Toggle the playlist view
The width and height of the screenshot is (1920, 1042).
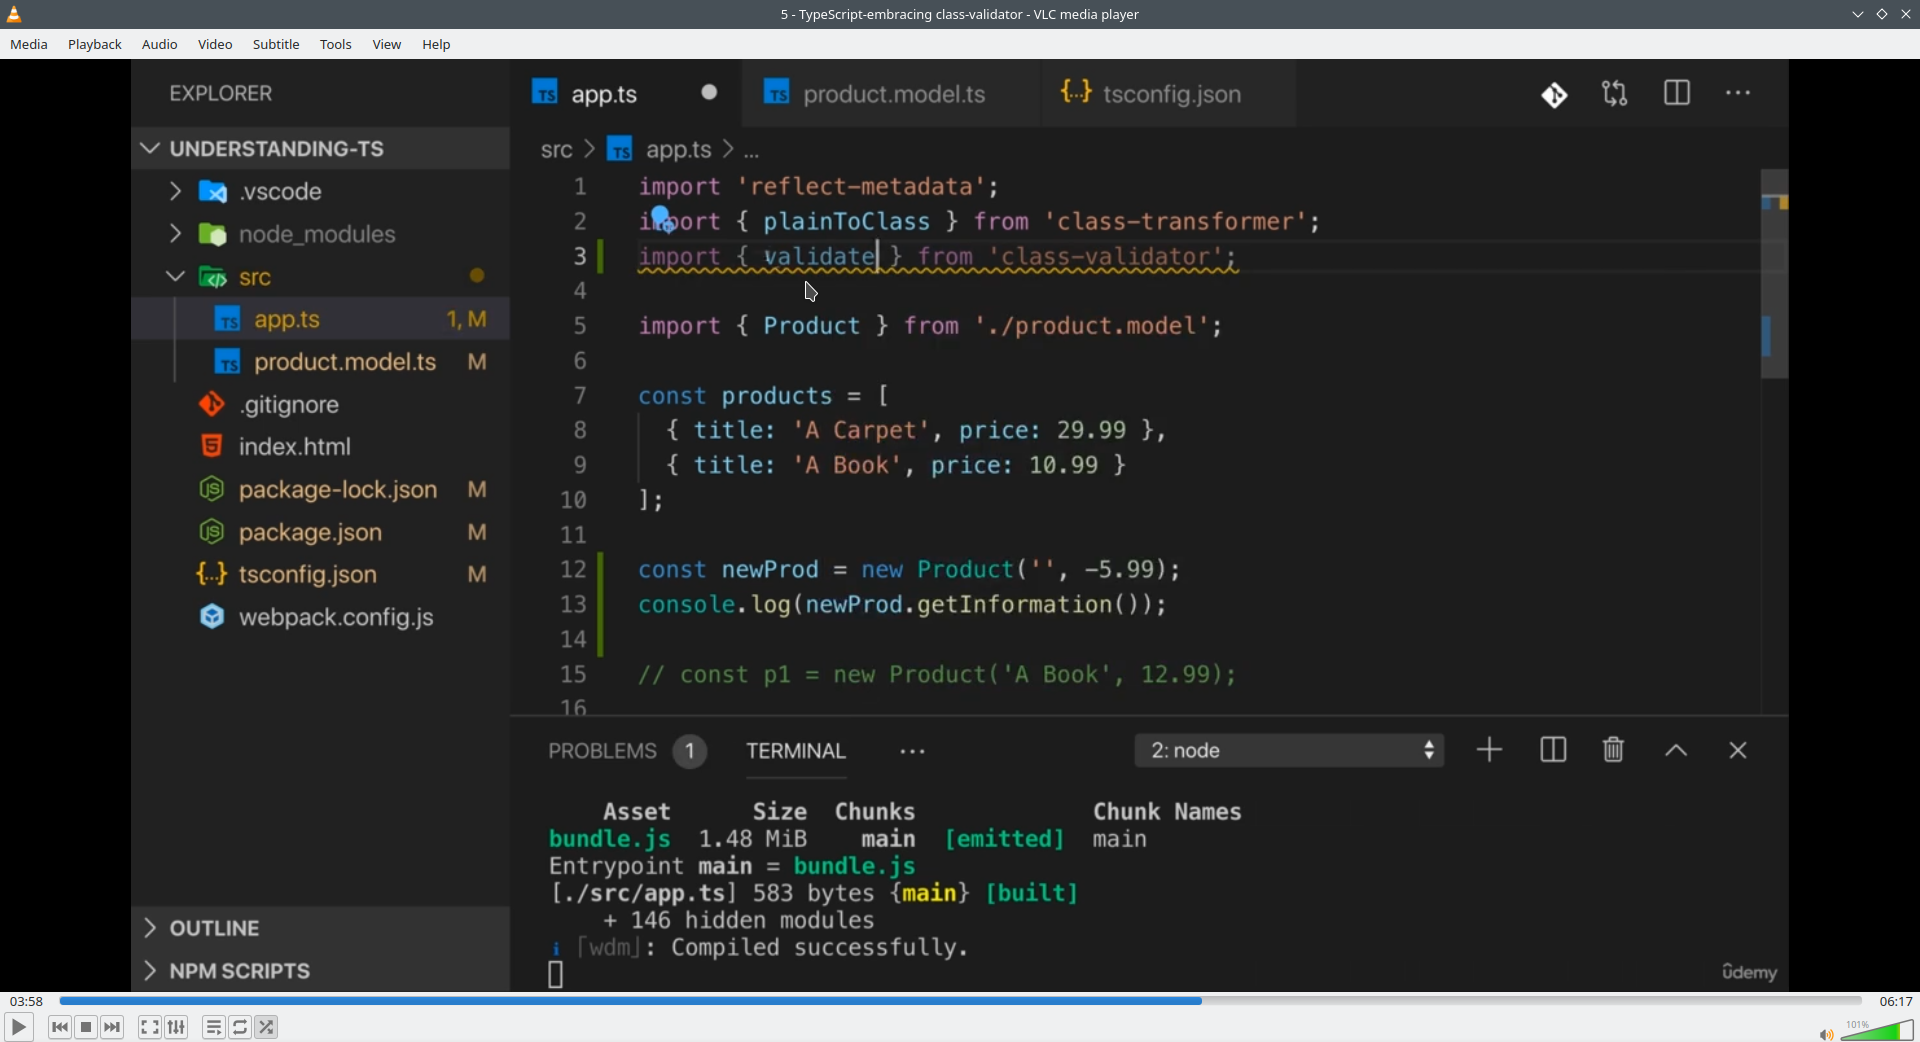tap(213, 1027)
